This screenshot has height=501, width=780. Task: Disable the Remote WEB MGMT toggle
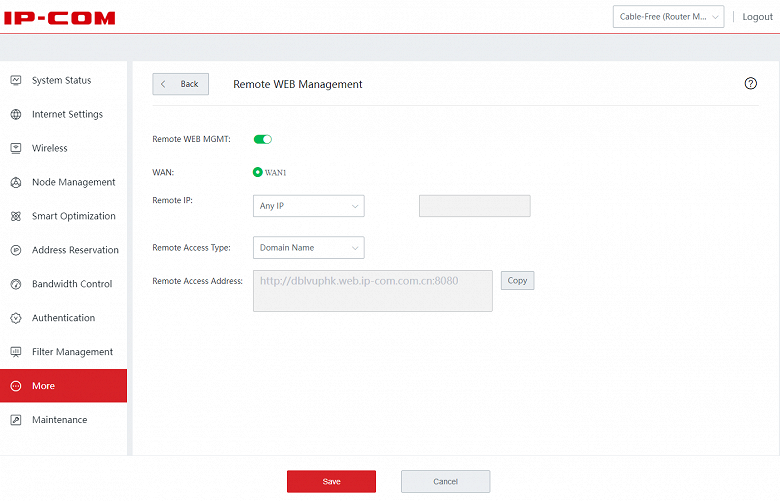tap(263, 139)
